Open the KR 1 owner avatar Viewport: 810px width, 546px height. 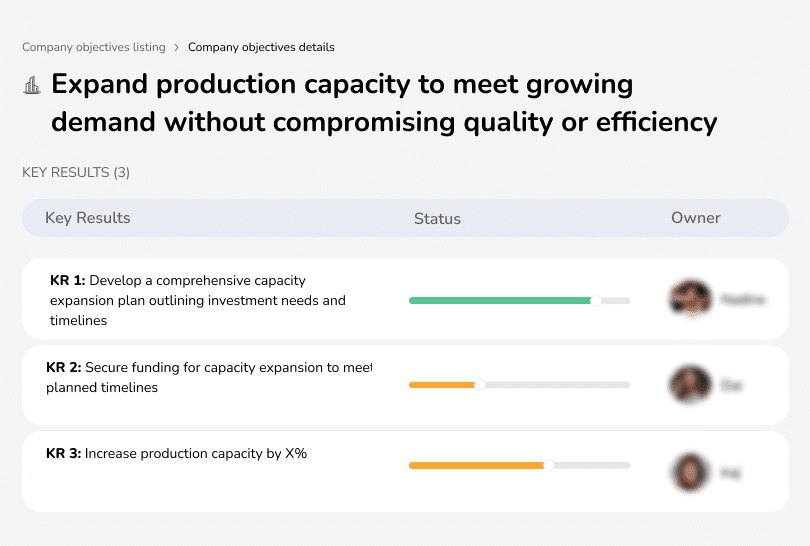pos(690,298)
